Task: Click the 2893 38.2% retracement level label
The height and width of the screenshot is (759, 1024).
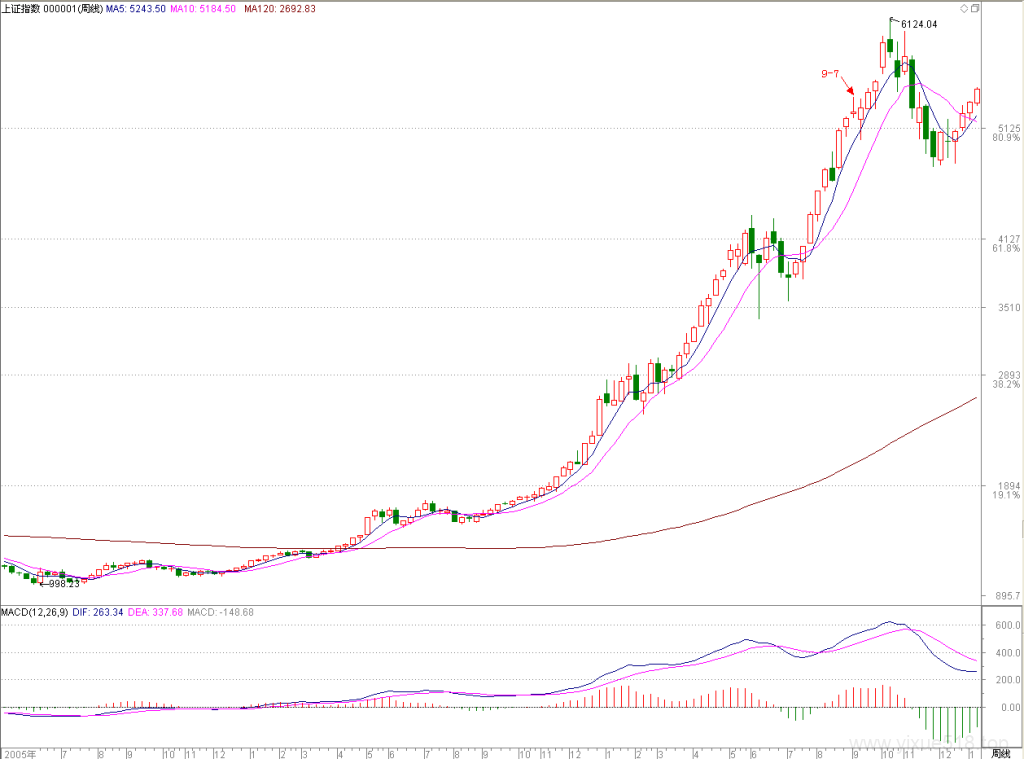Action: [1006, 380]
